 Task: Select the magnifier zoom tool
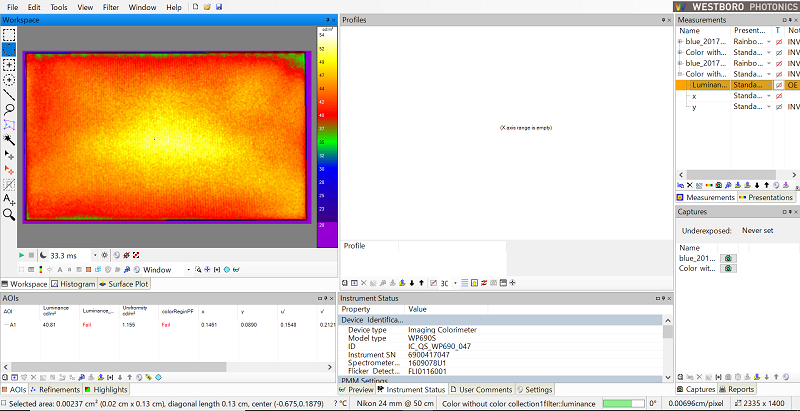9,214
